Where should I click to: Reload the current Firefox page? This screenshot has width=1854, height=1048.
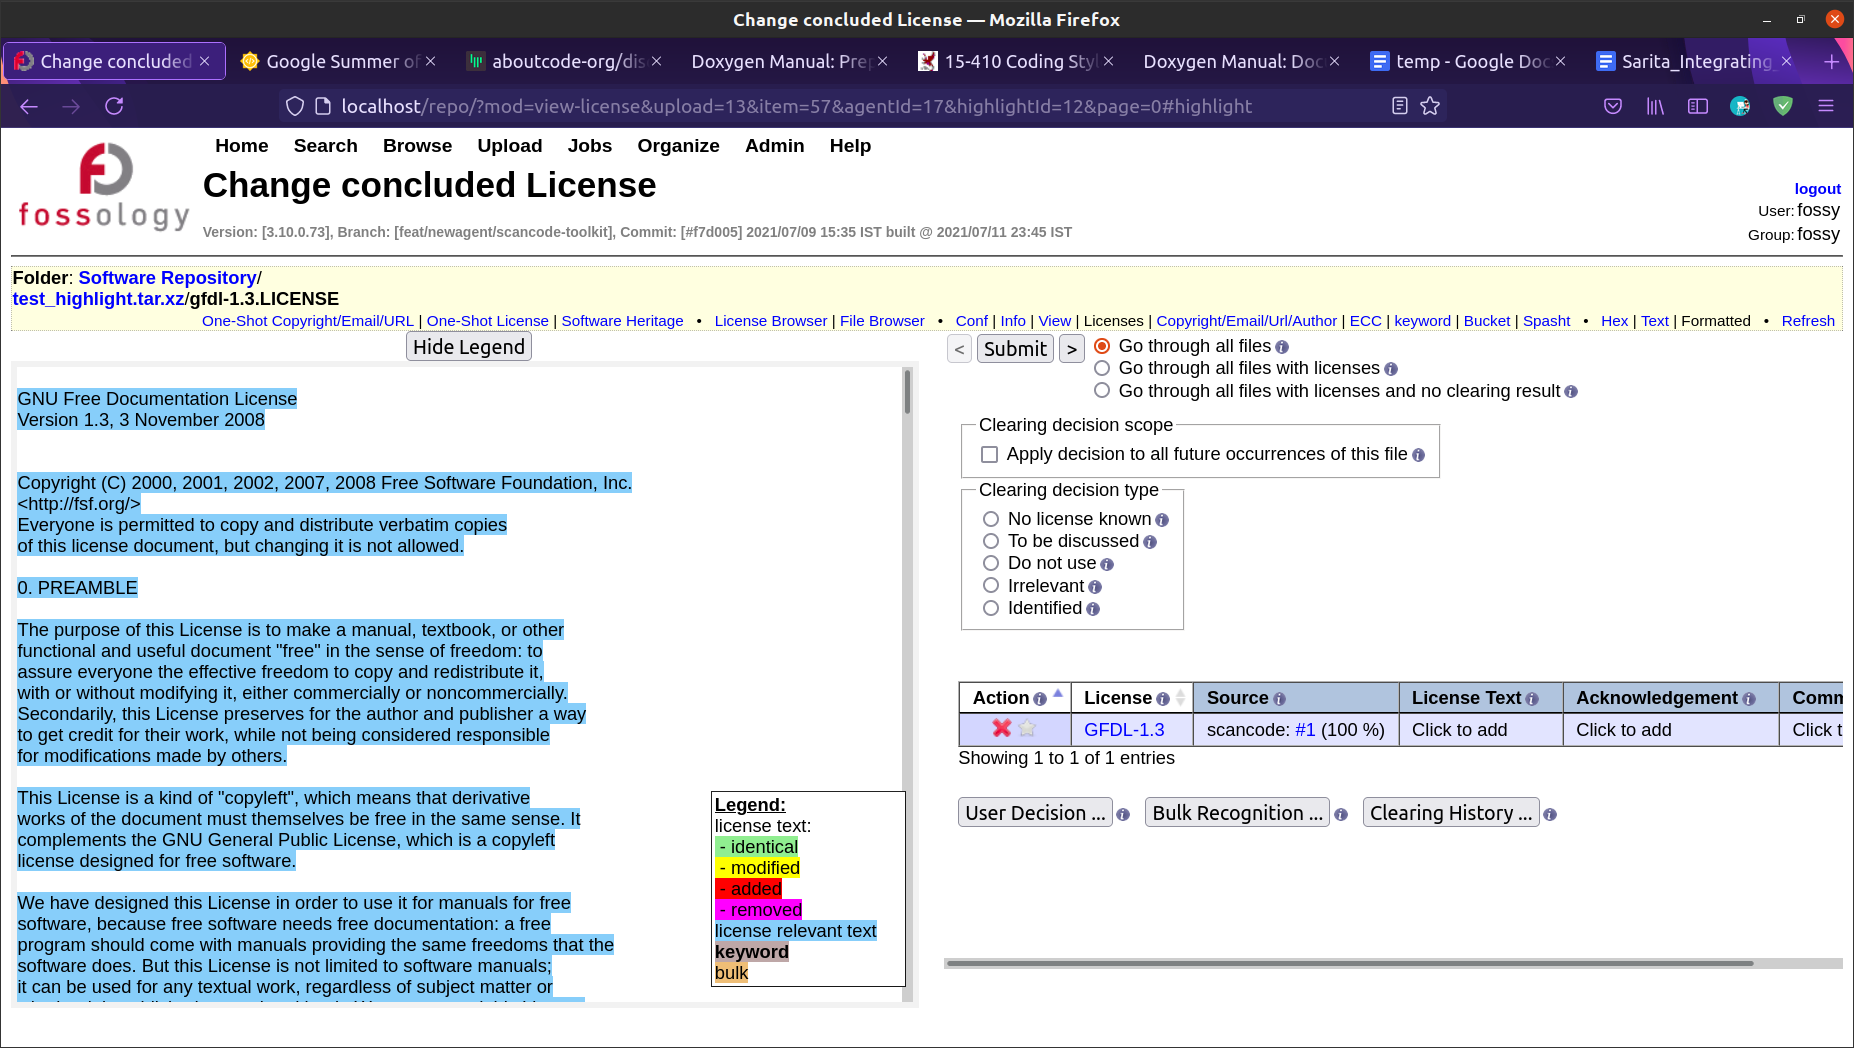pos(114,106)
